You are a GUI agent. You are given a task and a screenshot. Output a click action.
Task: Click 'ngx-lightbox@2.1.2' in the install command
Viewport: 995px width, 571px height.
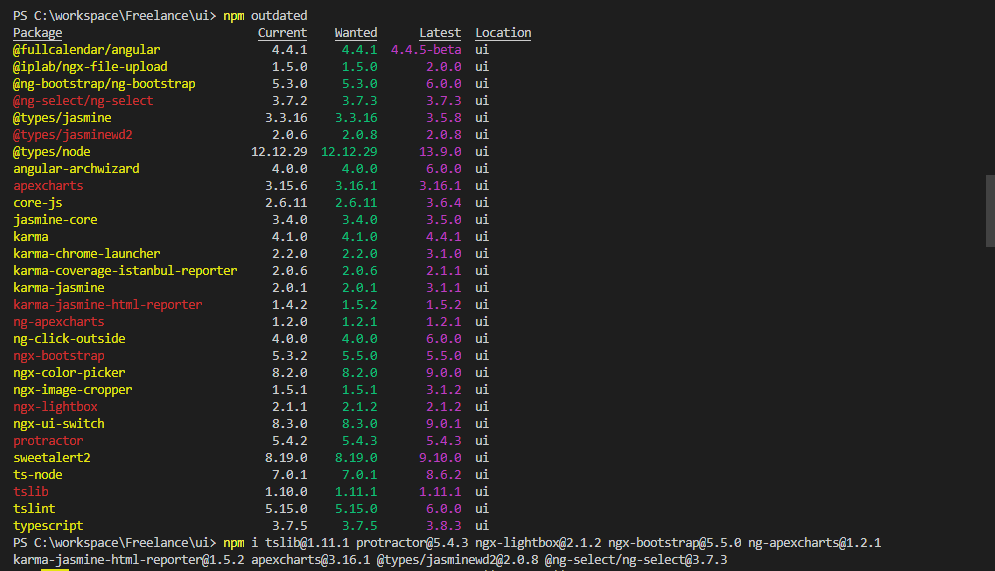(x=538, y=543)
